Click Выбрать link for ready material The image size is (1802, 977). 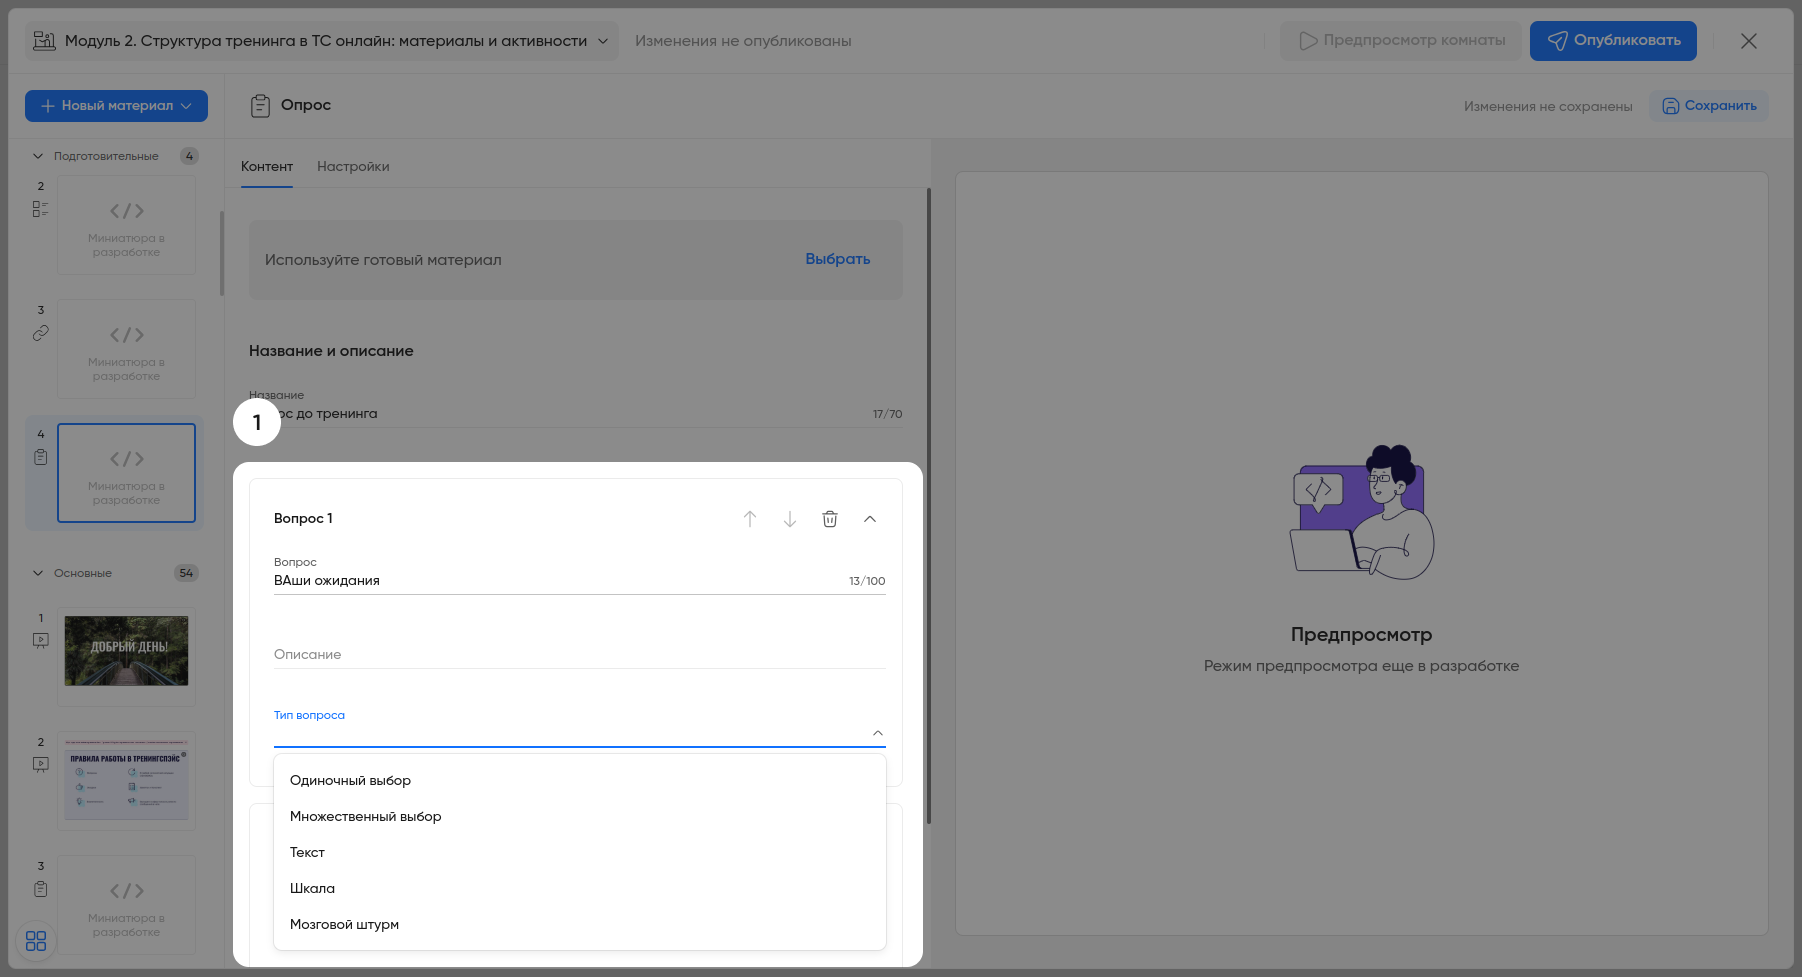click(x=838, y=259)
